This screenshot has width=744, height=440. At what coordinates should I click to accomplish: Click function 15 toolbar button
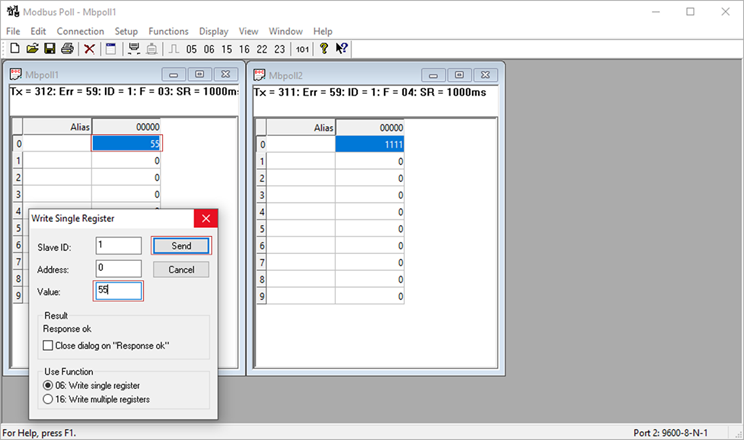coord(227,49)
